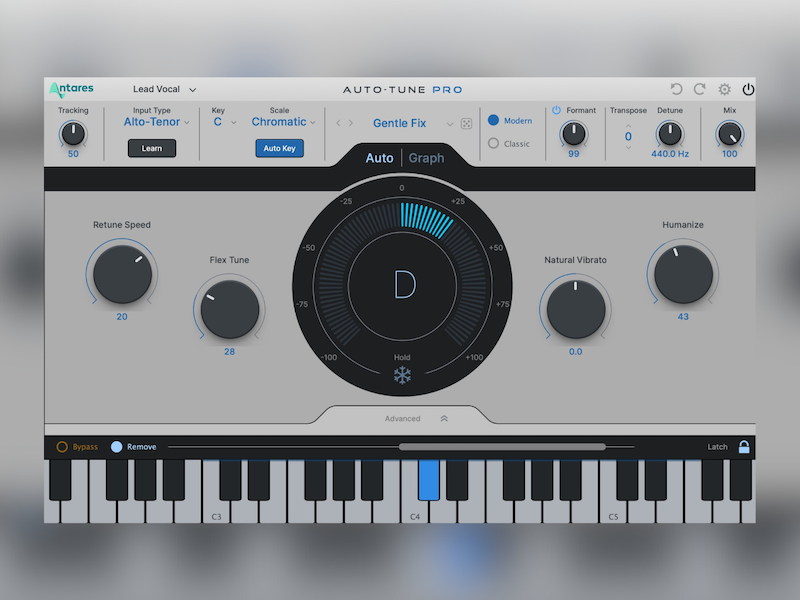Select the Modern mode radio button

click(493, 120)
